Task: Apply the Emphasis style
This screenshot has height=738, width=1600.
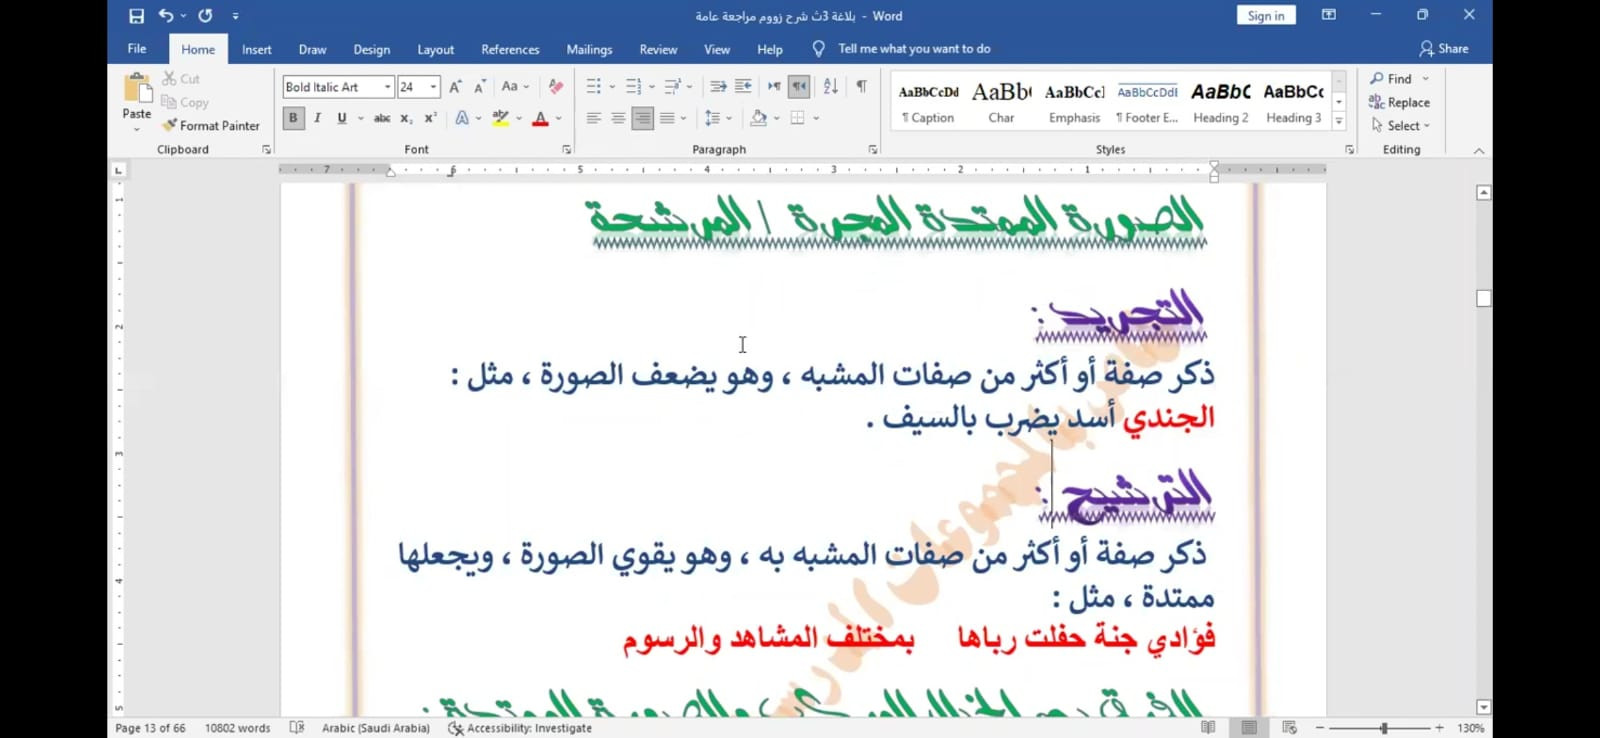Action: tap(1074, 103)
